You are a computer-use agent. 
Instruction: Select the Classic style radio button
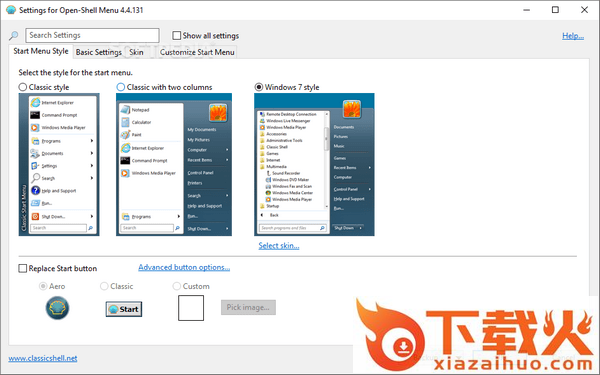(23, 87)
